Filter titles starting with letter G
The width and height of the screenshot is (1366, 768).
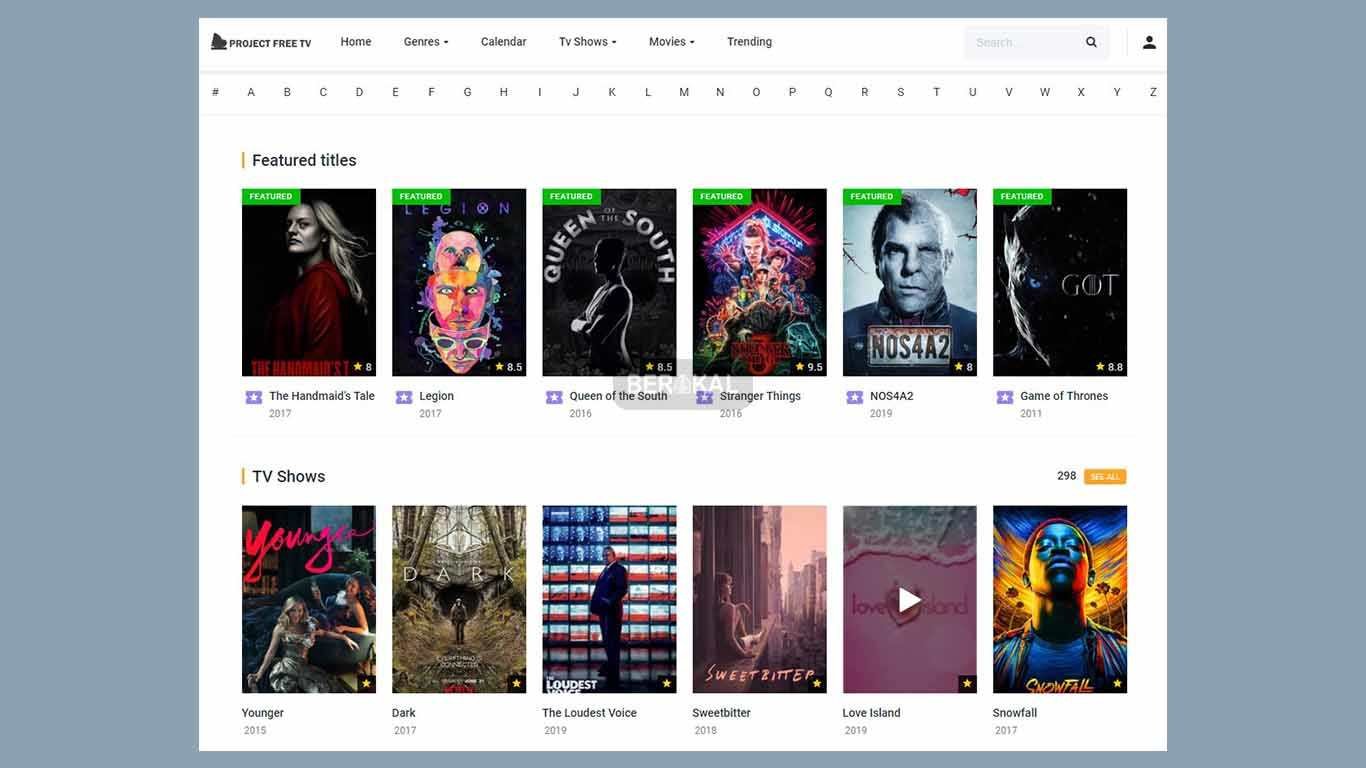(467, 92)
